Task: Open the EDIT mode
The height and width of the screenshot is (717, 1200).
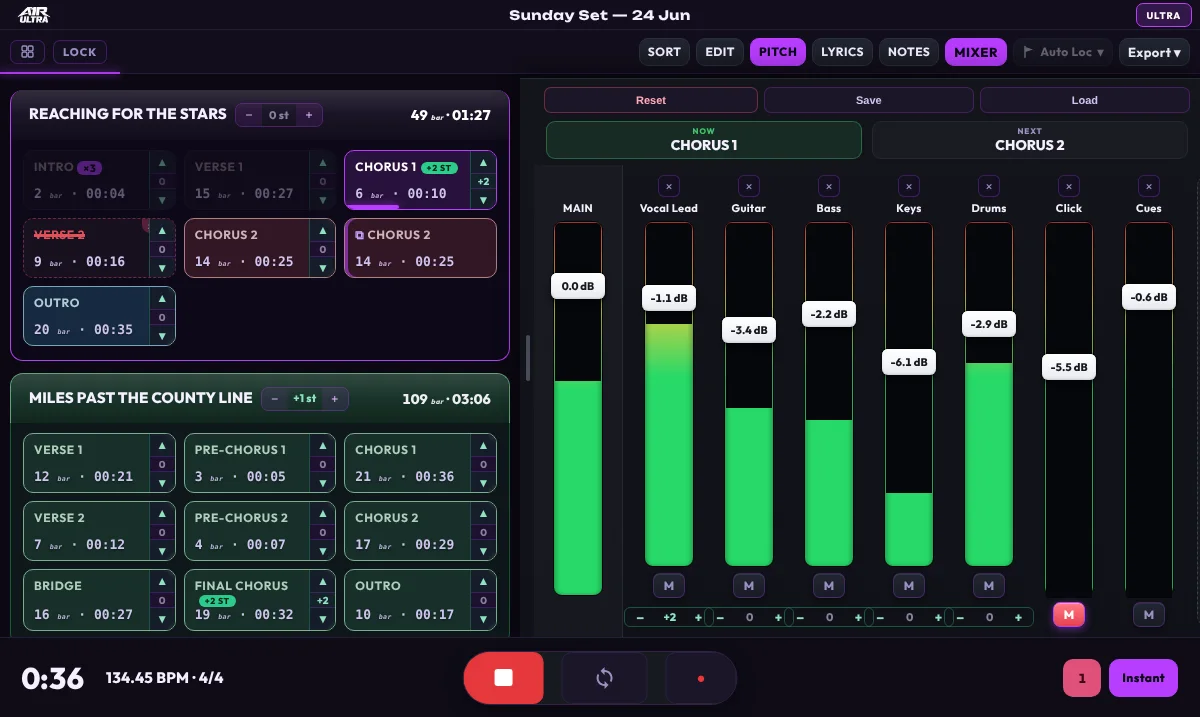Action: 720,52
